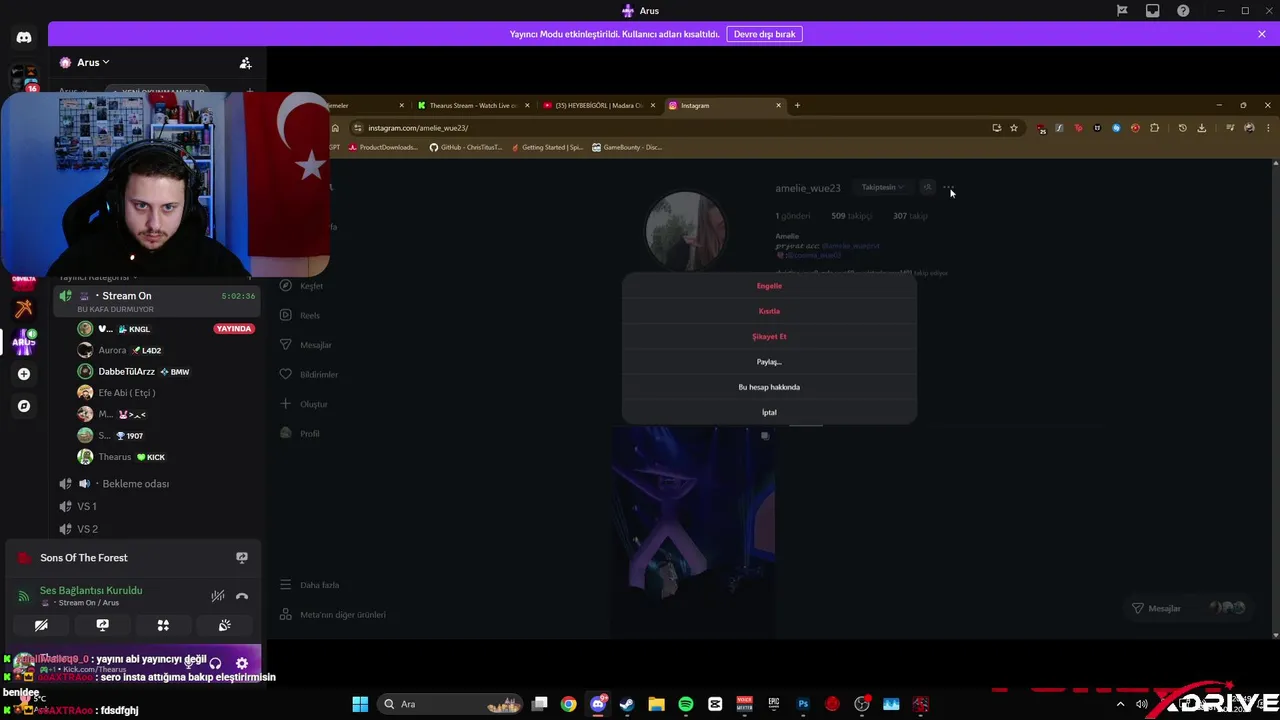Viewport: 1280px width, 720px height.
Task: Choose Kısıtla in Instagram options menu
Action: [769, 311]
